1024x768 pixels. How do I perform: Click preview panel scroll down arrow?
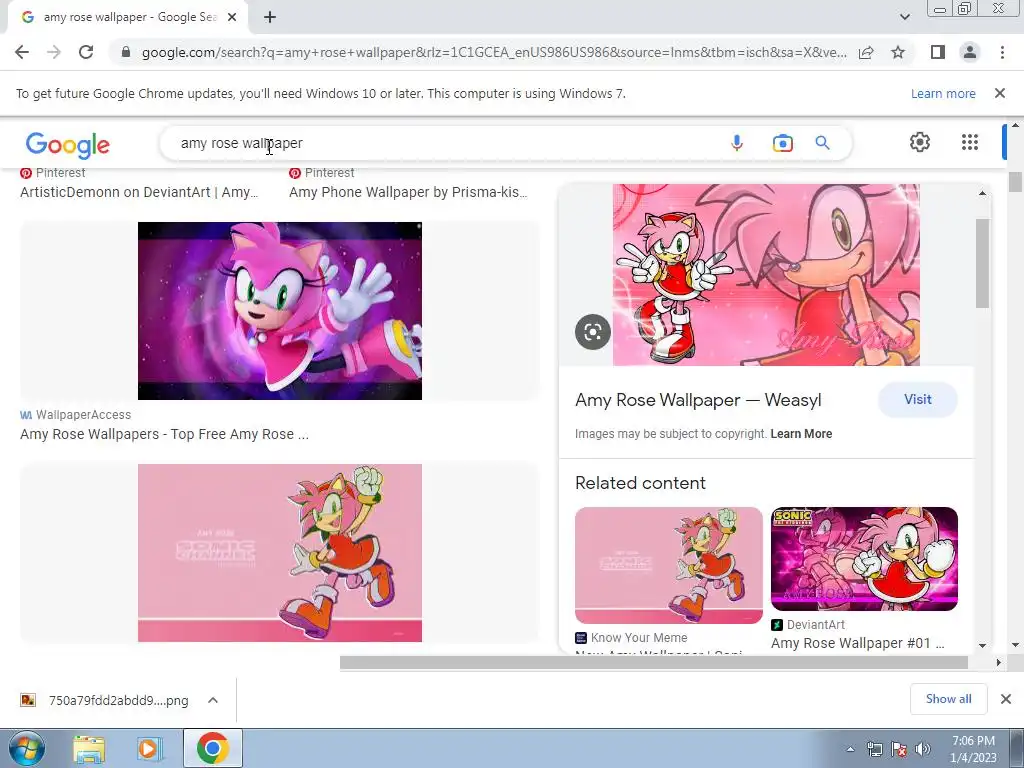tap(982, 645)
